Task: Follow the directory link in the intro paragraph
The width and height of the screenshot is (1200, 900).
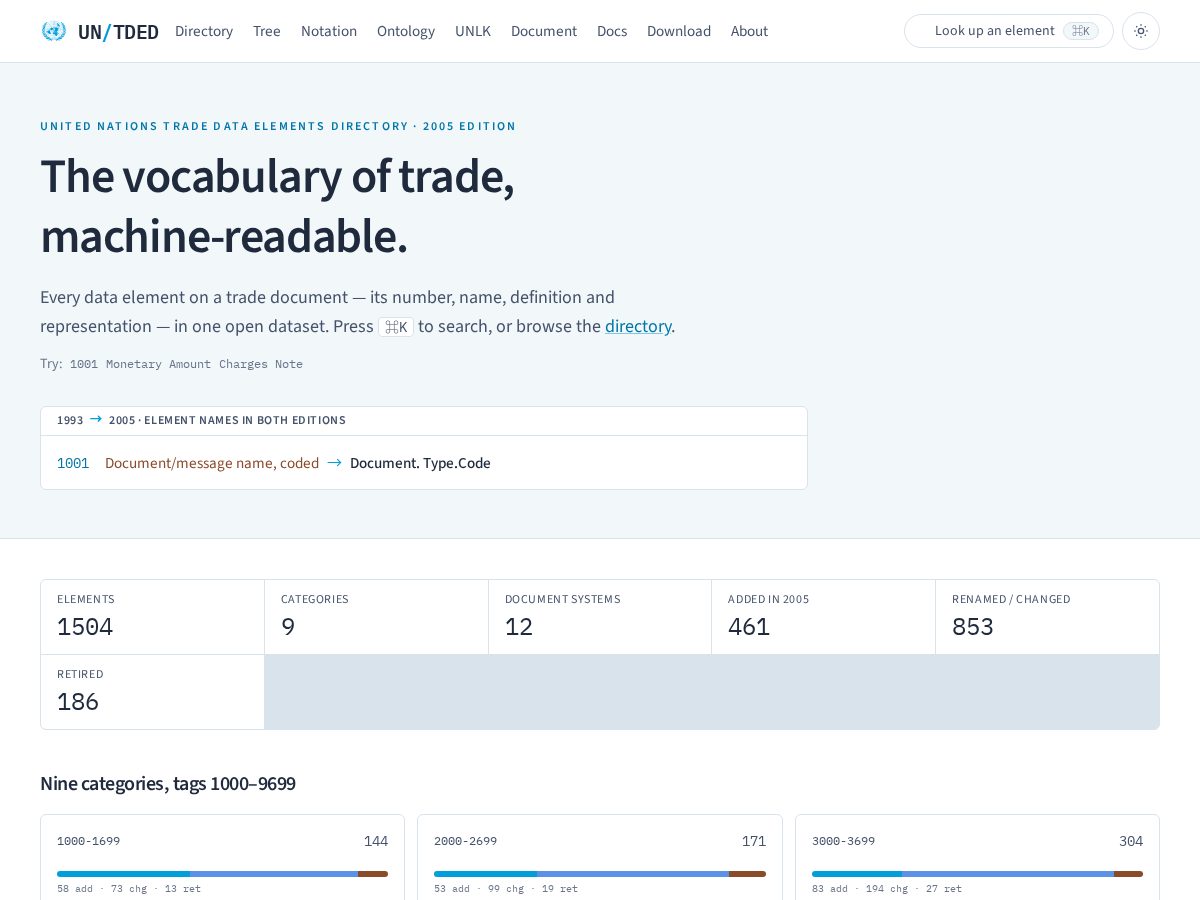Action: coord(638,326)
